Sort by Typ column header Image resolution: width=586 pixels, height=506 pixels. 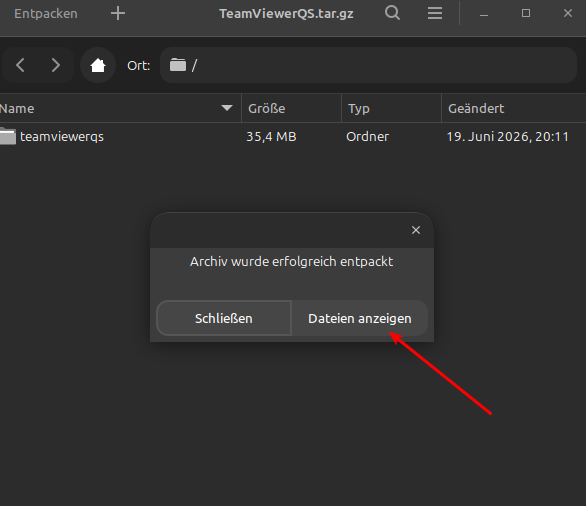tap(391, 108)
